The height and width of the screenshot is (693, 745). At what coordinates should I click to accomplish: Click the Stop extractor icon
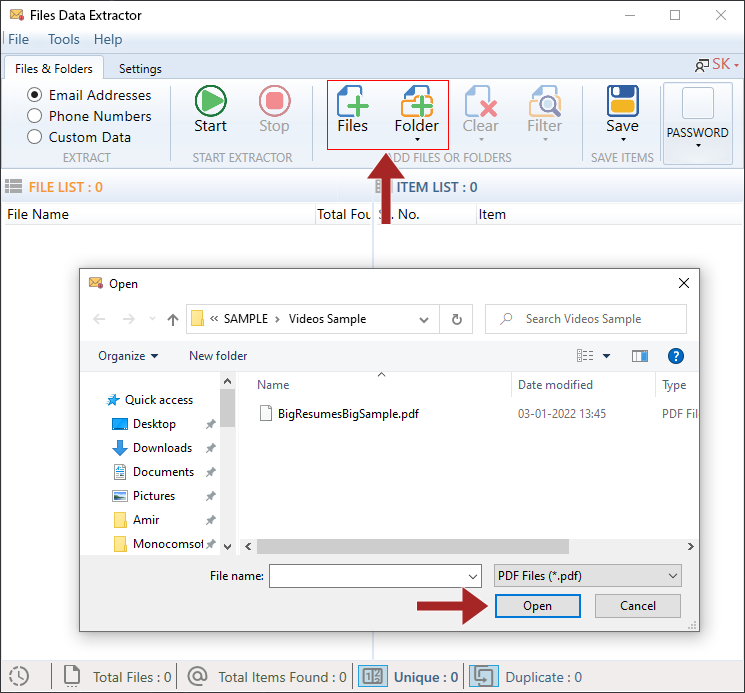click(x=274, y=101)
